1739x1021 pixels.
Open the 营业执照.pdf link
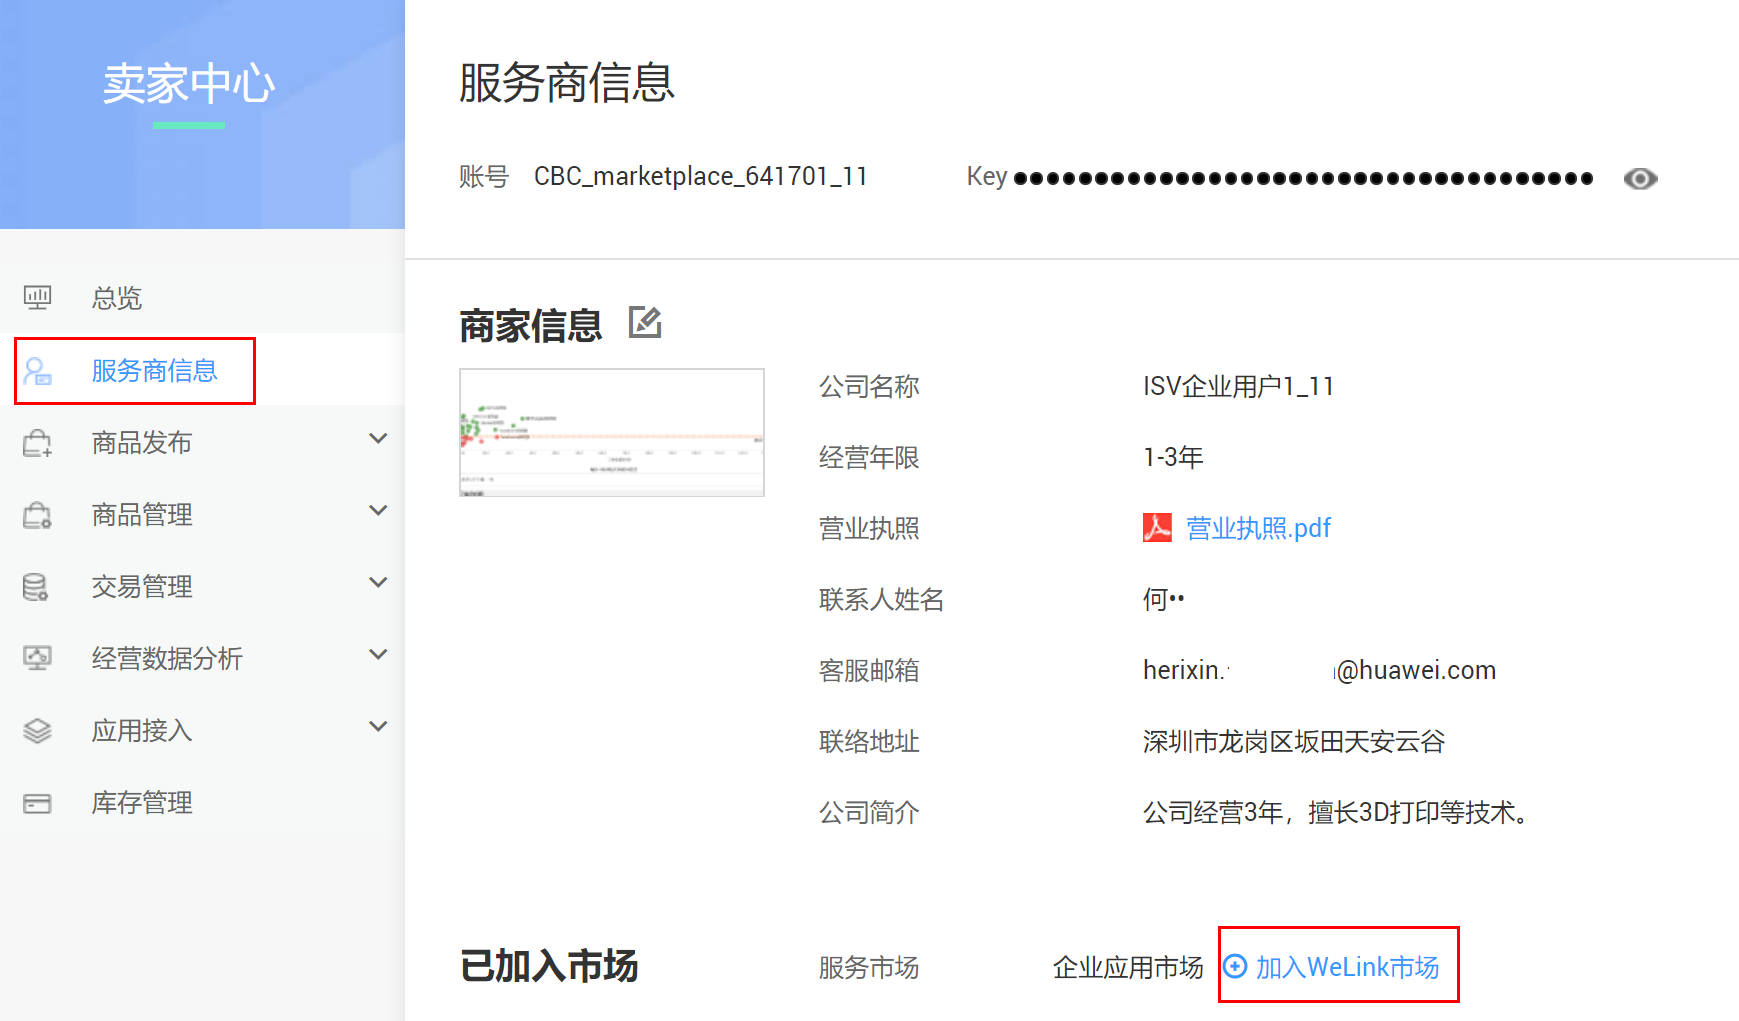click(x=1258, y=528)
